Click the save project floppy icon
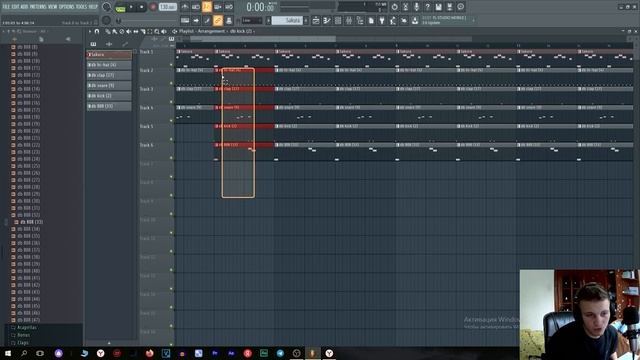 tap(438, 7)
